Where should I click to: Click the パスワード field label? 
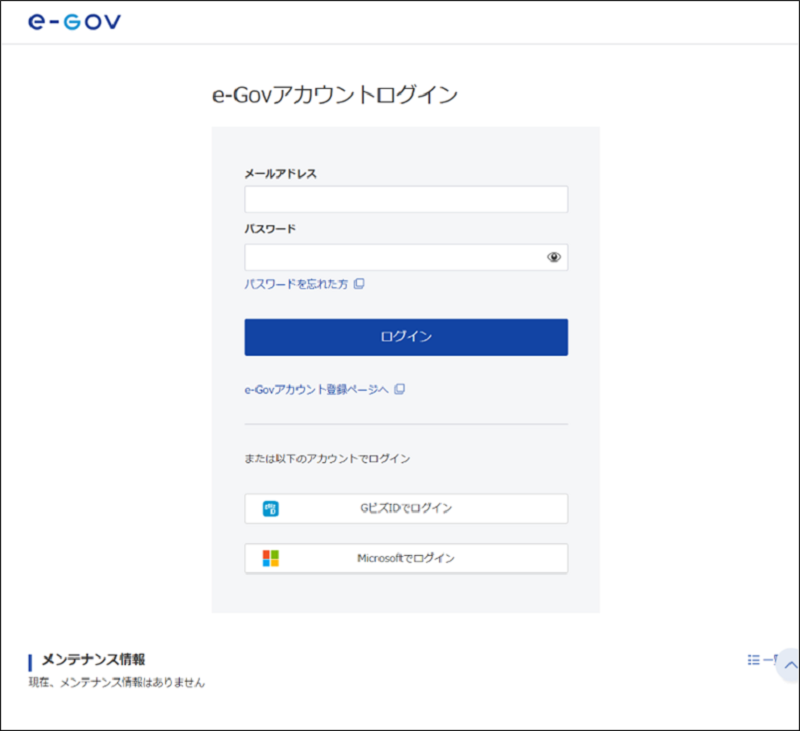tap(270, 229)
